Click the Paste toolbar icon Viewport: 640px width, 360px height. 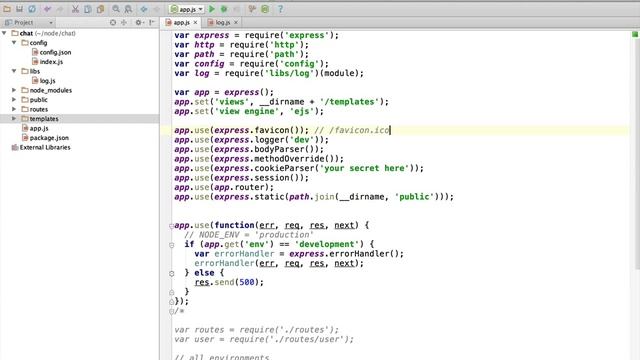point(100,9)
